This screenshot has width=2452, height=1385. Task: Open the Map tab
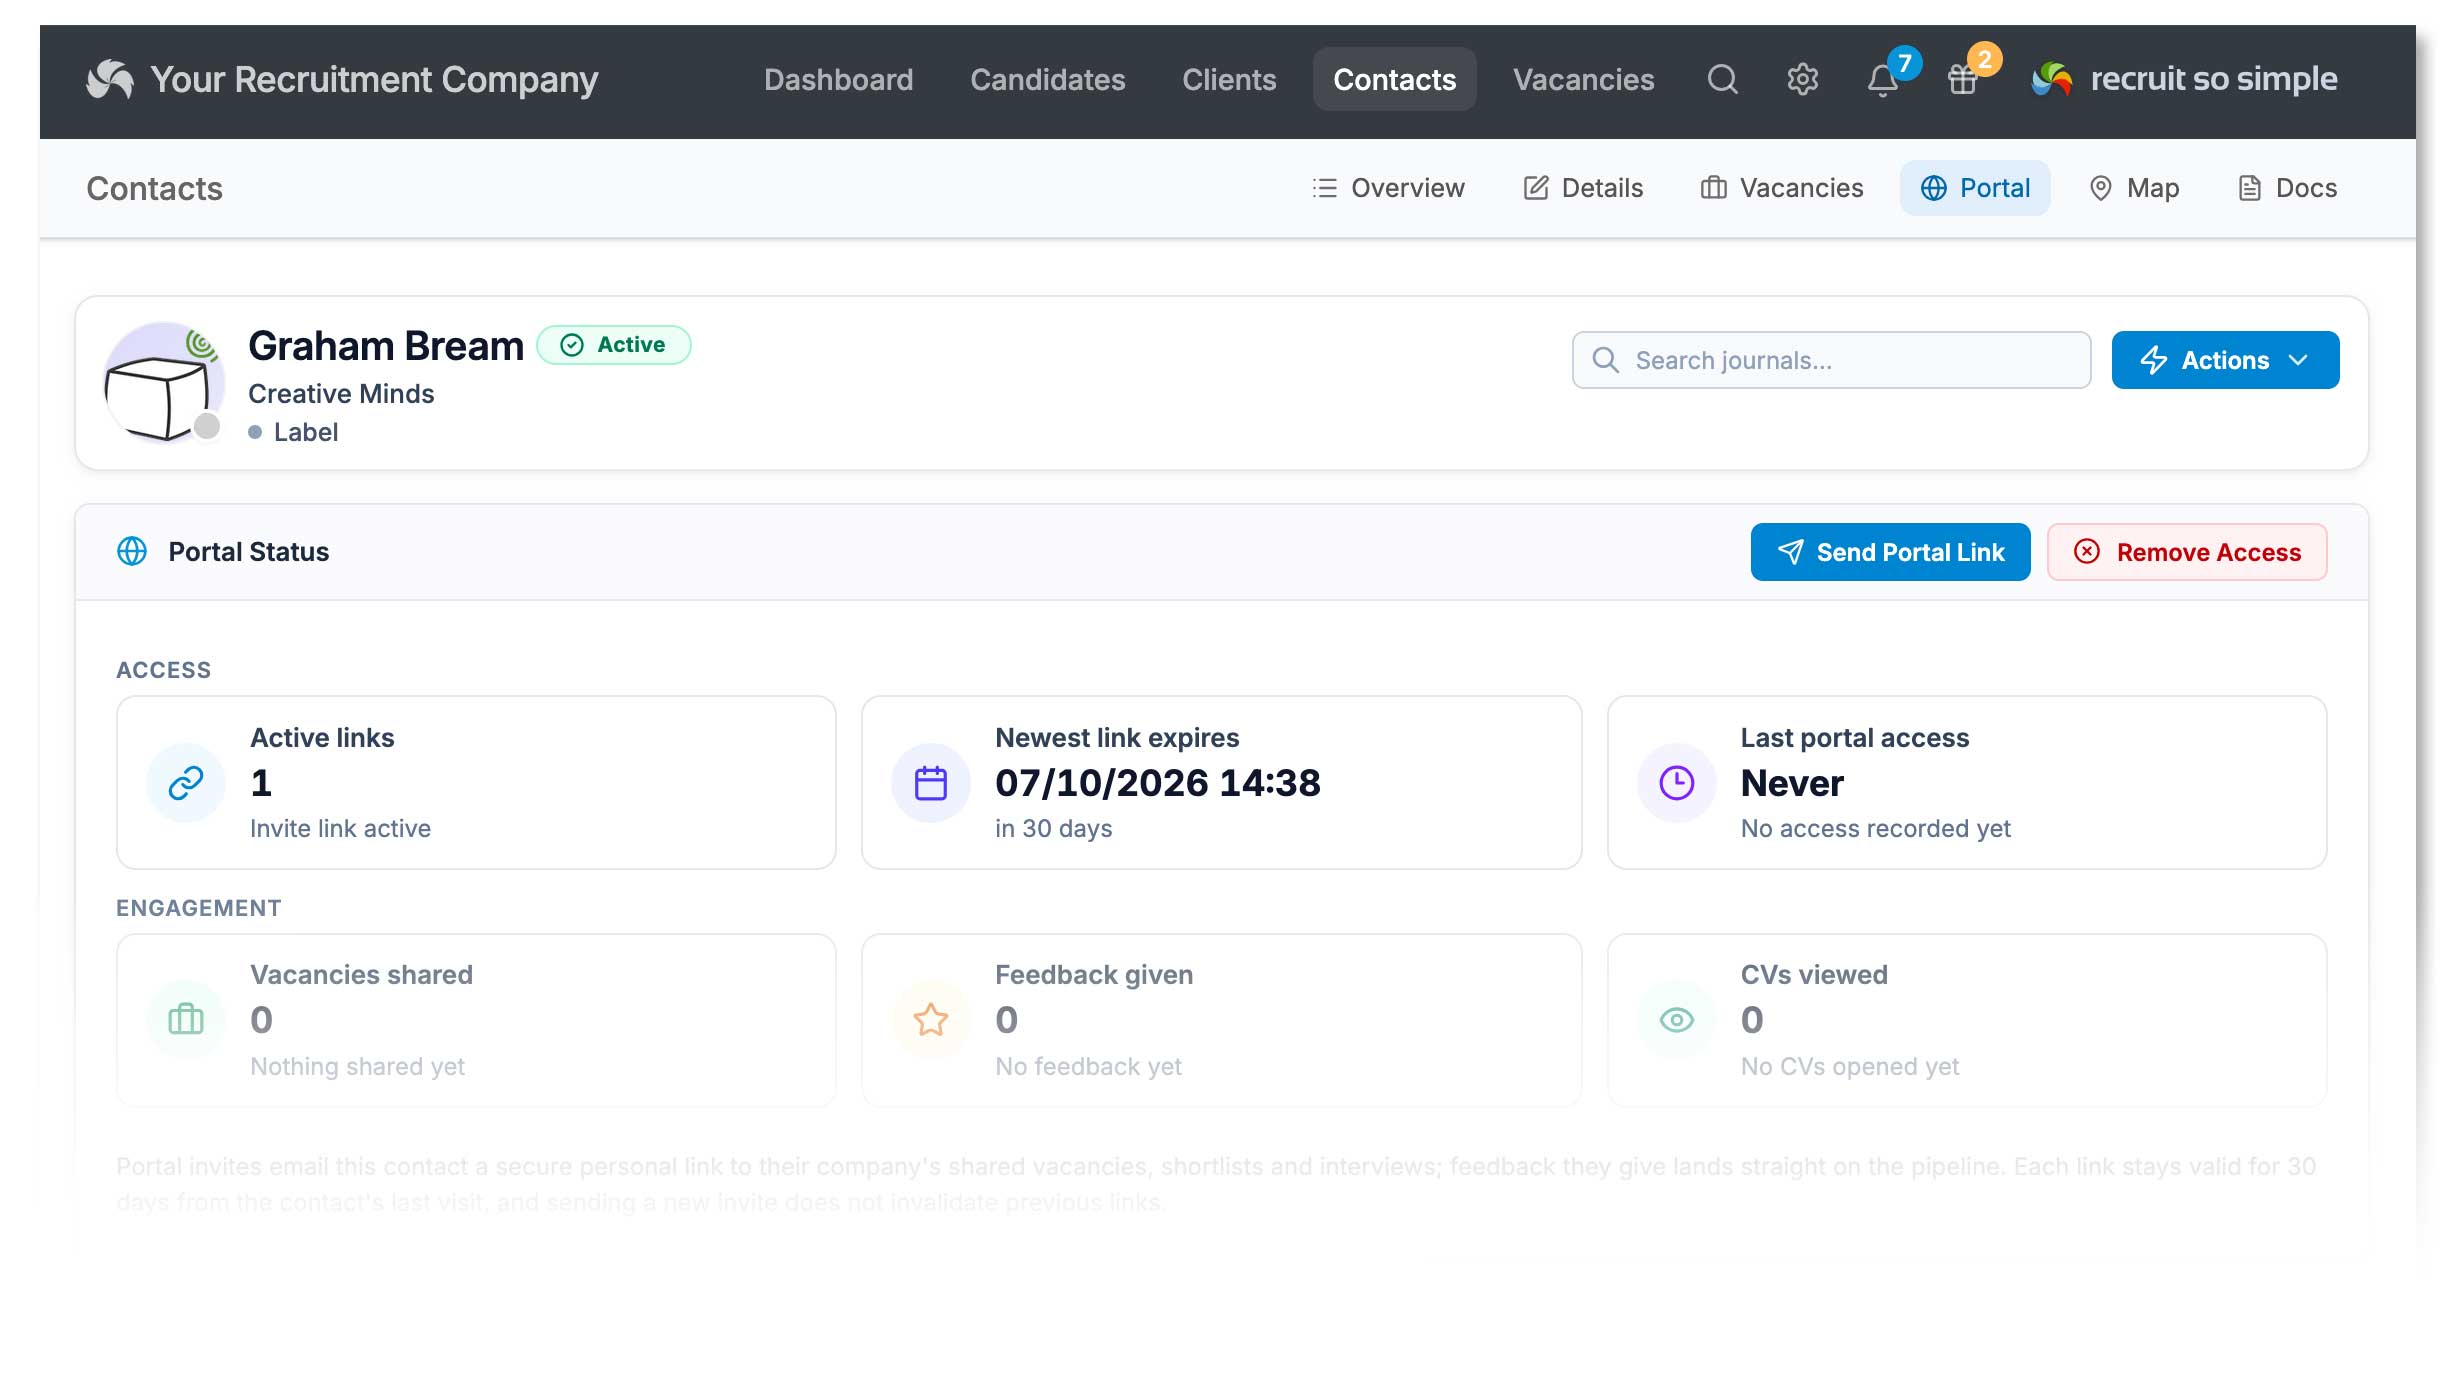(2134, 188)
